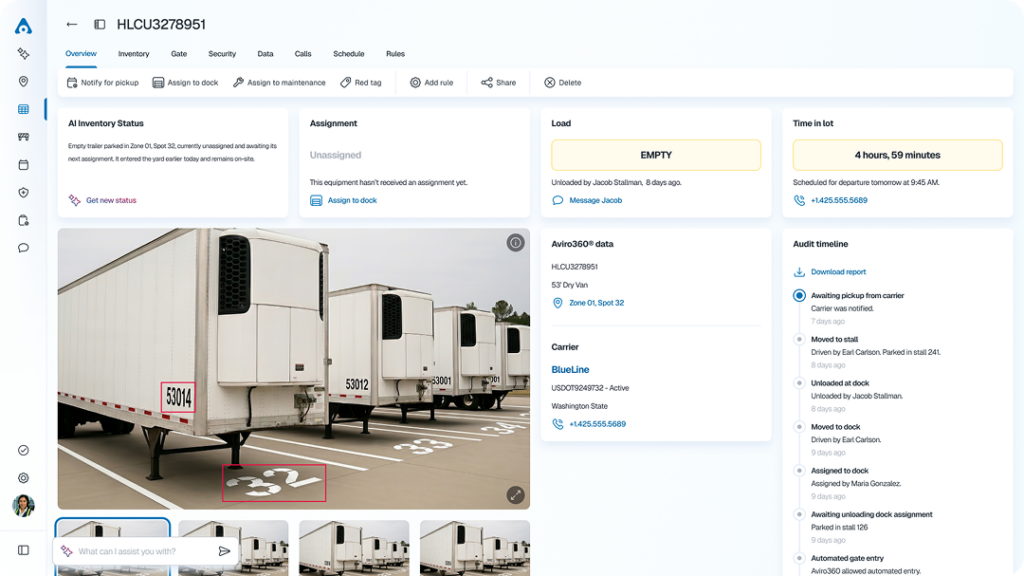The image size is (1024, 576).
Task: Click the info icon on trailer photo
Action: pos(515,243)
